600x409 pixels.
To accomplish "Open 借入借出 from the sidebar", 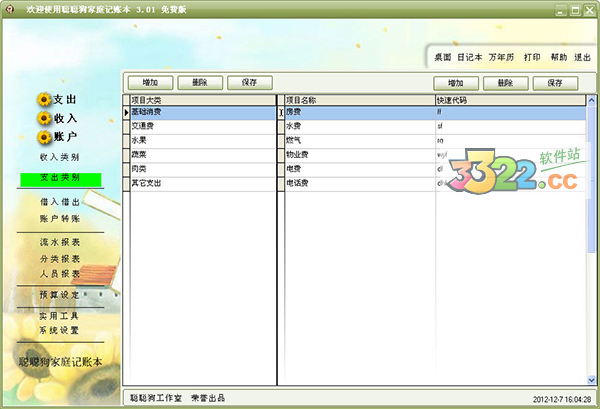I will pos(60,202).
